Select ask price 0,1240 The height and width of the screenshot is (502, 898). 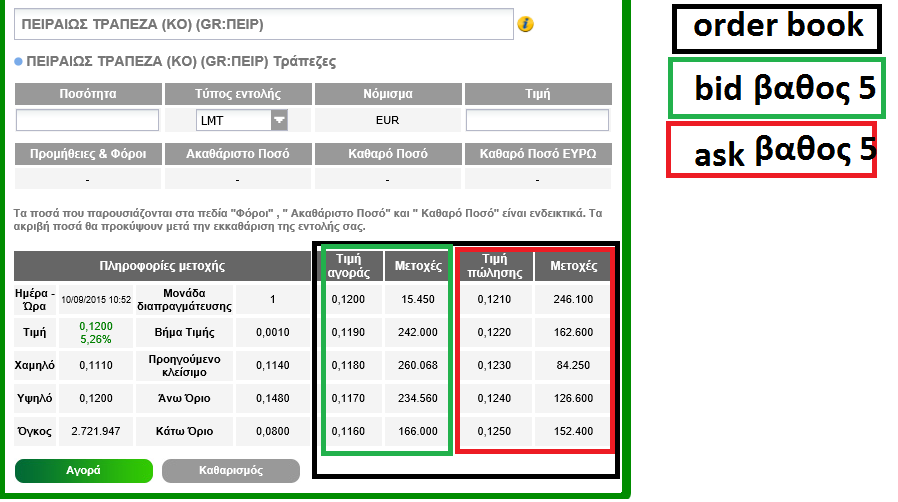(x=494, y=398)
